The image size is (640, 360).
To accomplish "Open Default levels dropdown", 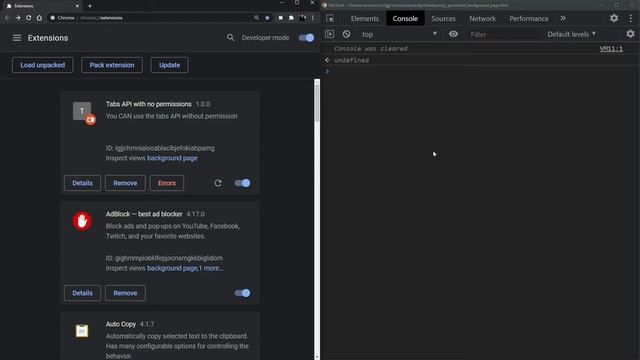I will pyautogui.click(x=571, y=34).
